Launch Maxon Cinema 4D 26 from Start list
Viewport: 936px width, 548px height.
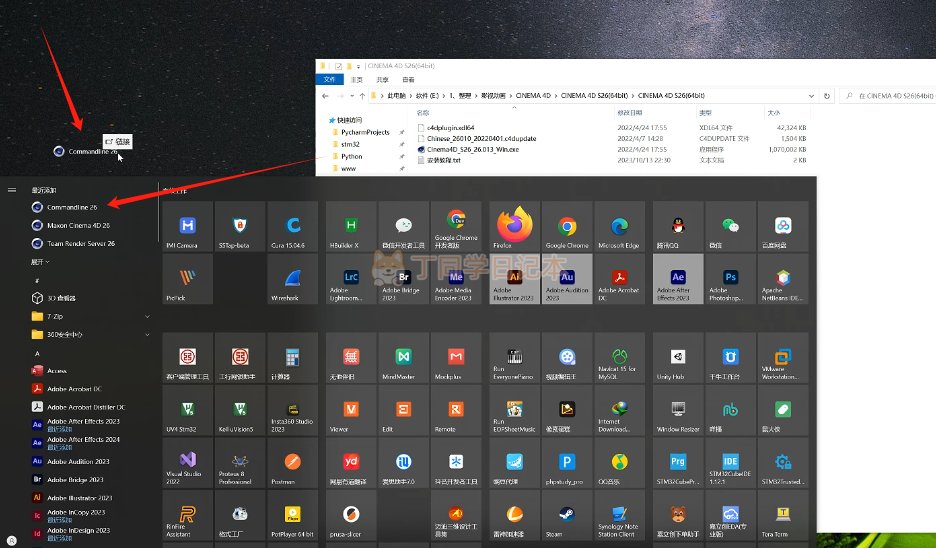(x=78, y=225)
